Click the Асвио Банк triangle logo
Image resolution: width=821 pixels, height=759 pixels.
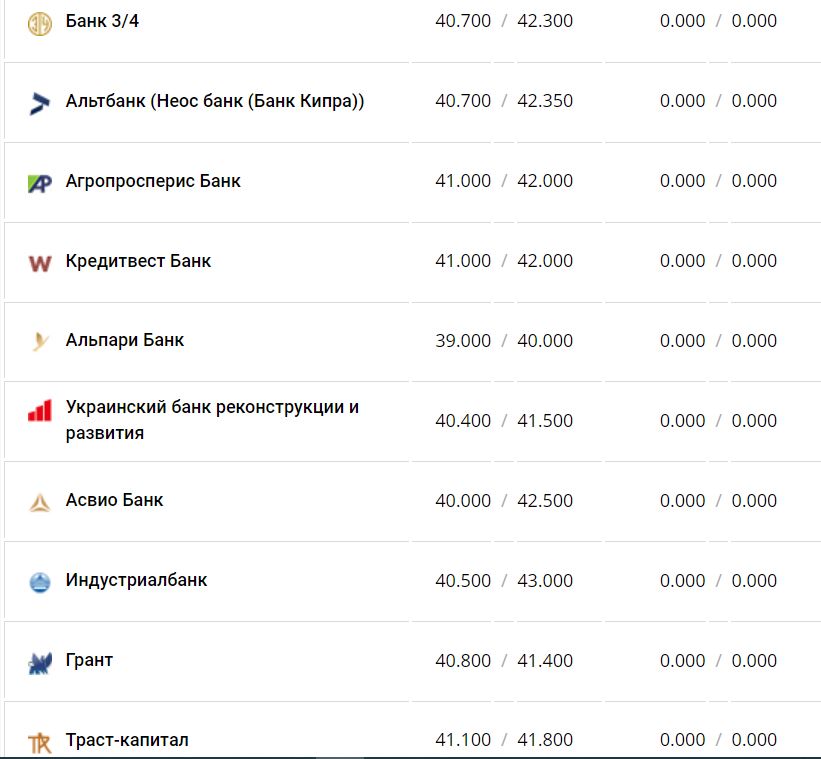(39, 502)
